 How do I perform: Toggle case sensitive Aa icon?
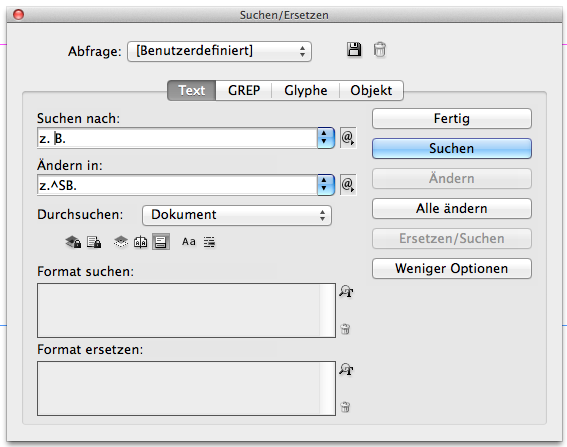point(189,242)
